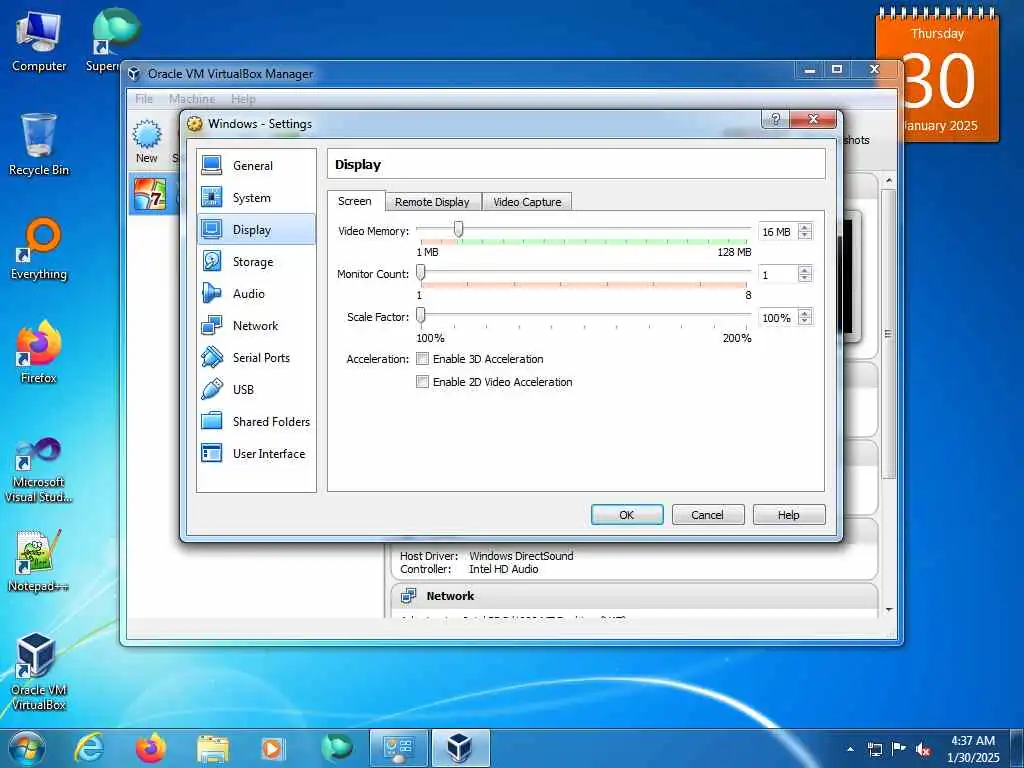Decrease Monitor Count with down arrow
This screenshot has width=1024, height=768.
(805, 278)
